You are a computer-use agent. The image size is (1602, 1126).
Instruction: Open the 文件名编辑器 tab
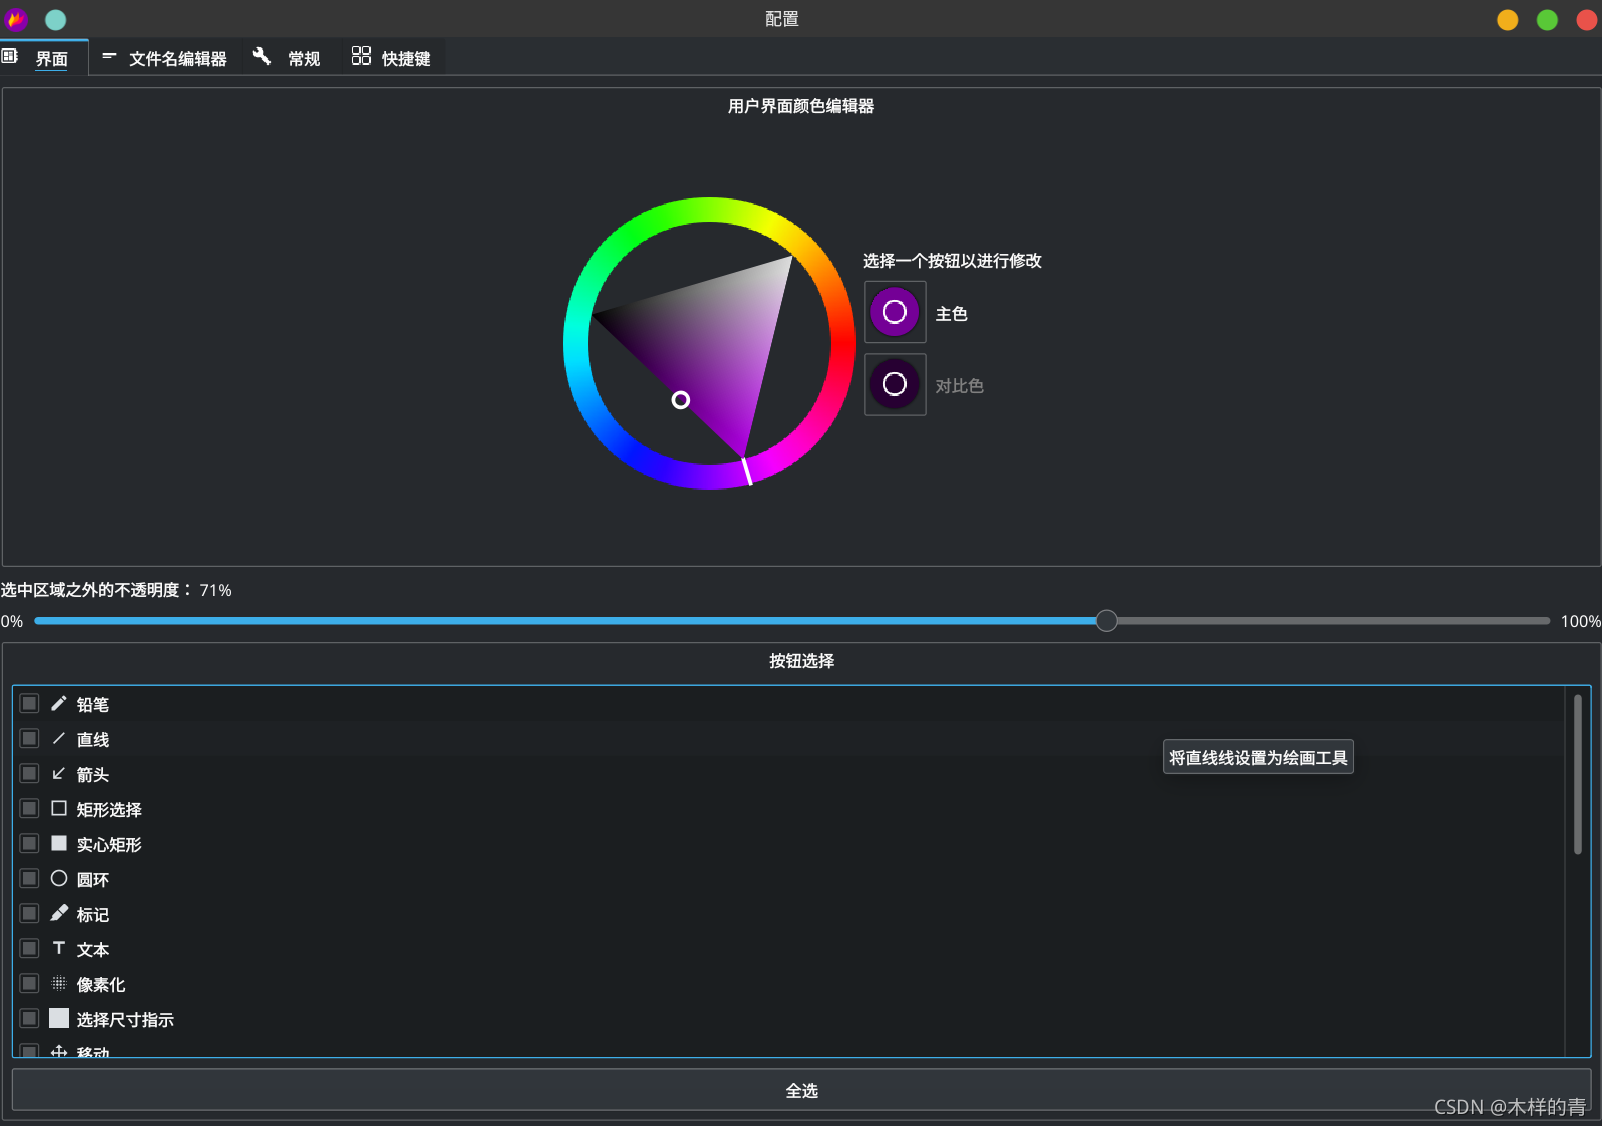[x=165, y=58]
